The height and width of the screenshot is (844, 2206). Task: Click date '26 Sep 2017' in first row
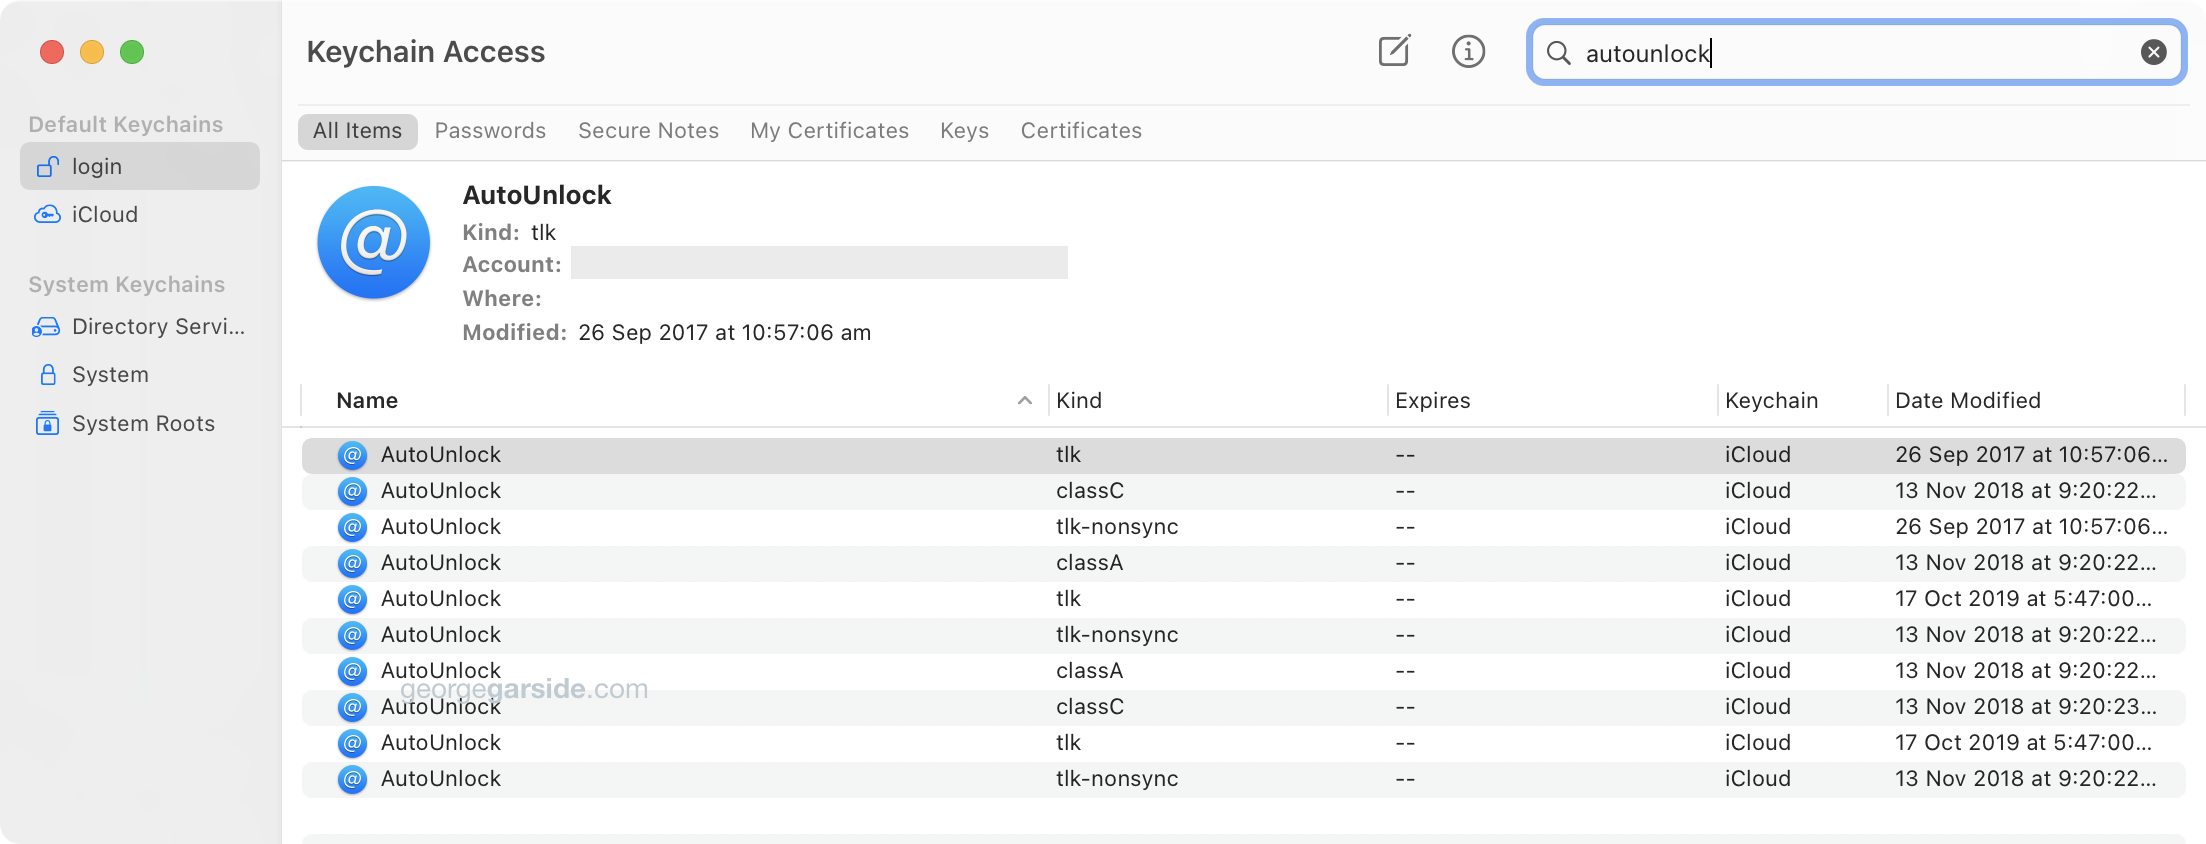coord(2031,455)
